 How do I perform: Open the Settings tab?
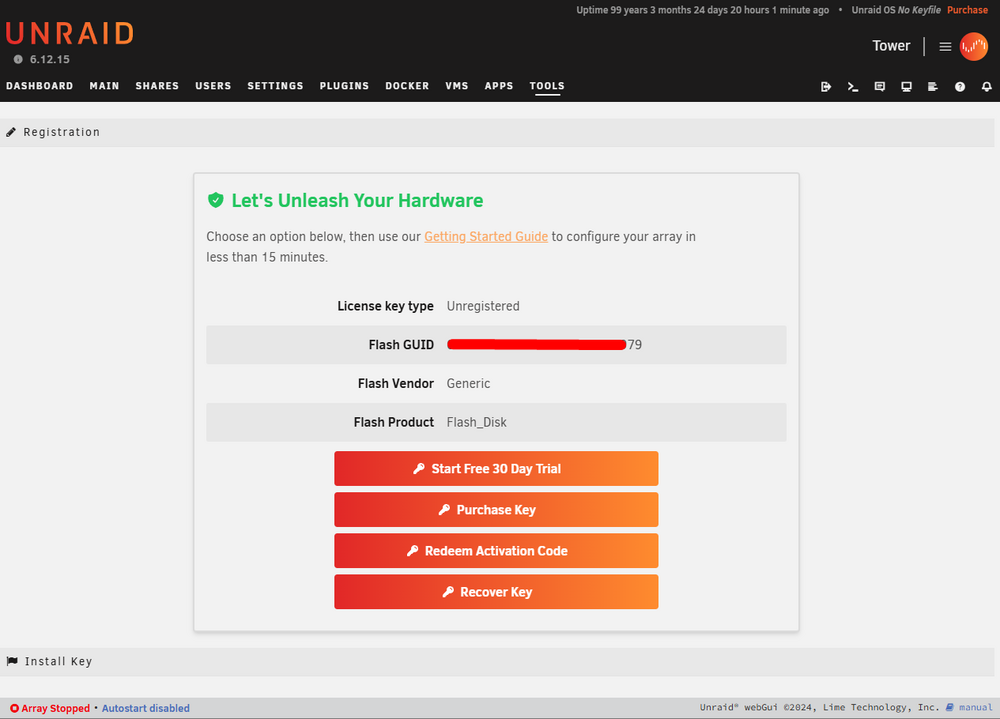tap(276, 86)
